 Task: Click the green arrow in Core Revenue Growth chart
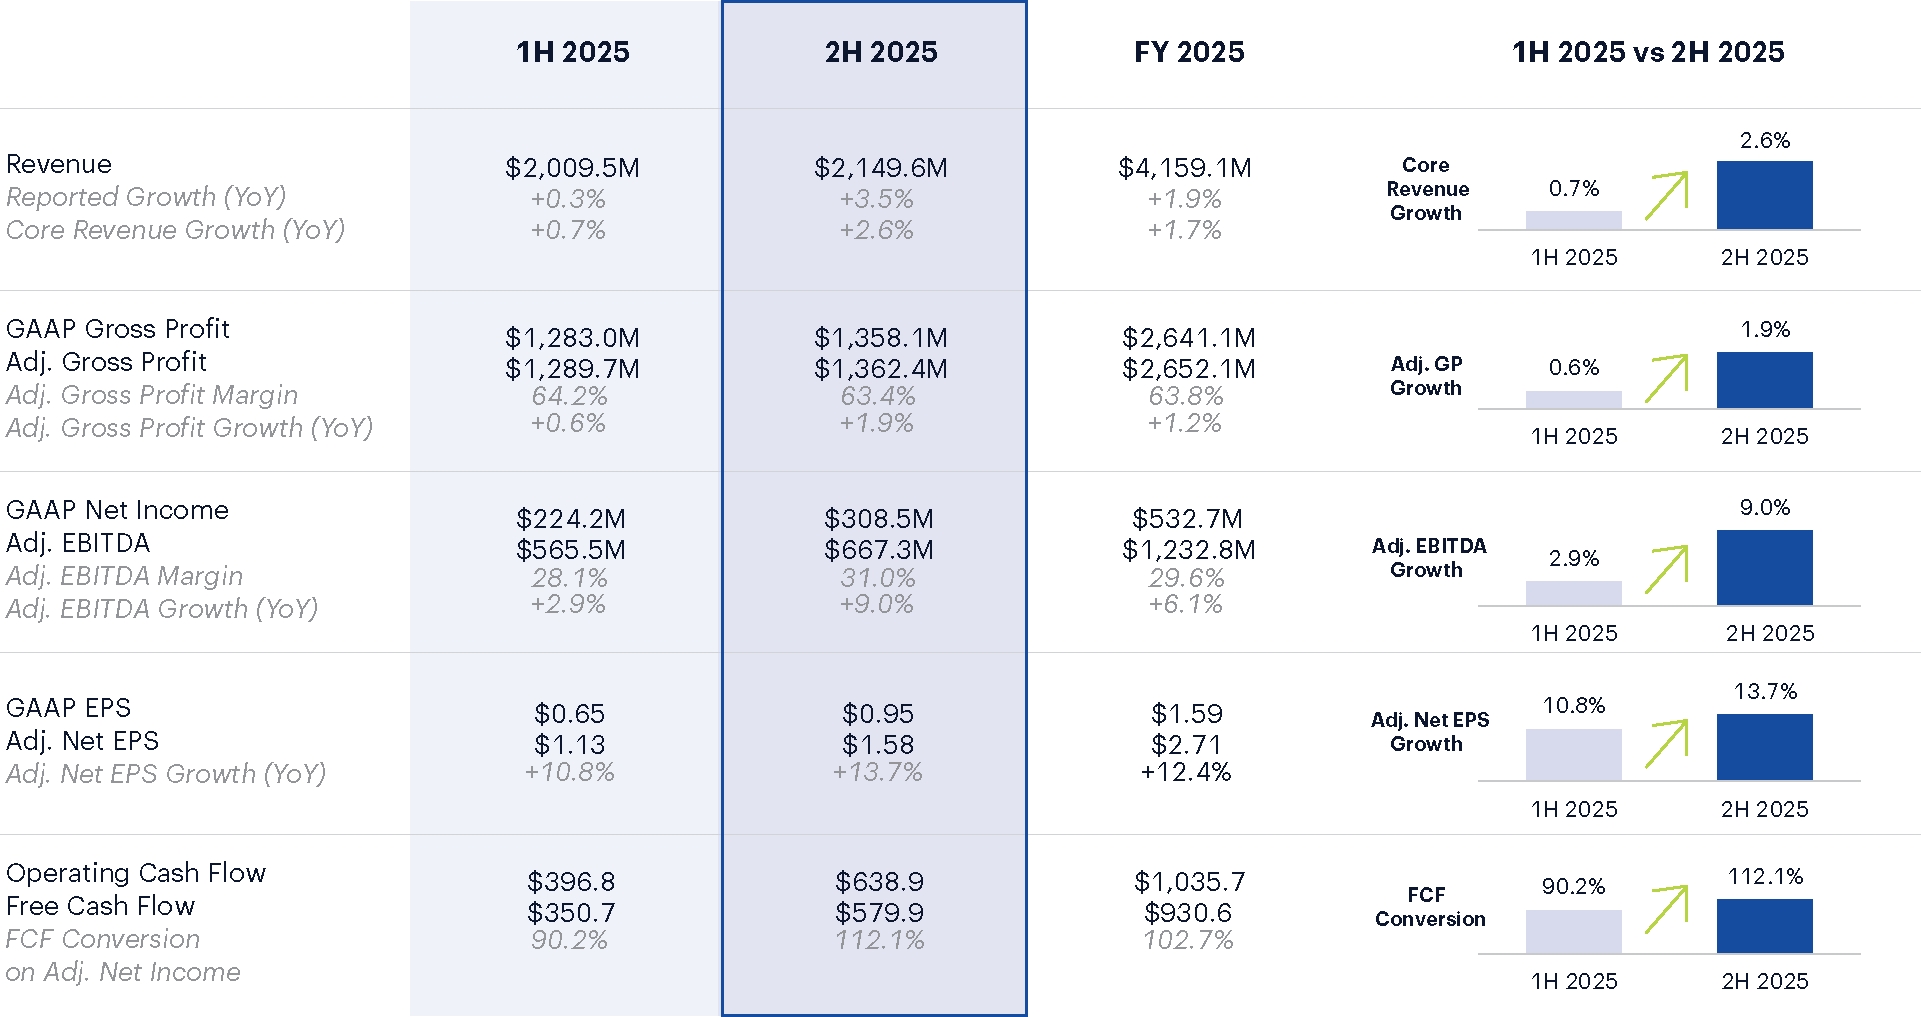pos(1666,195)
